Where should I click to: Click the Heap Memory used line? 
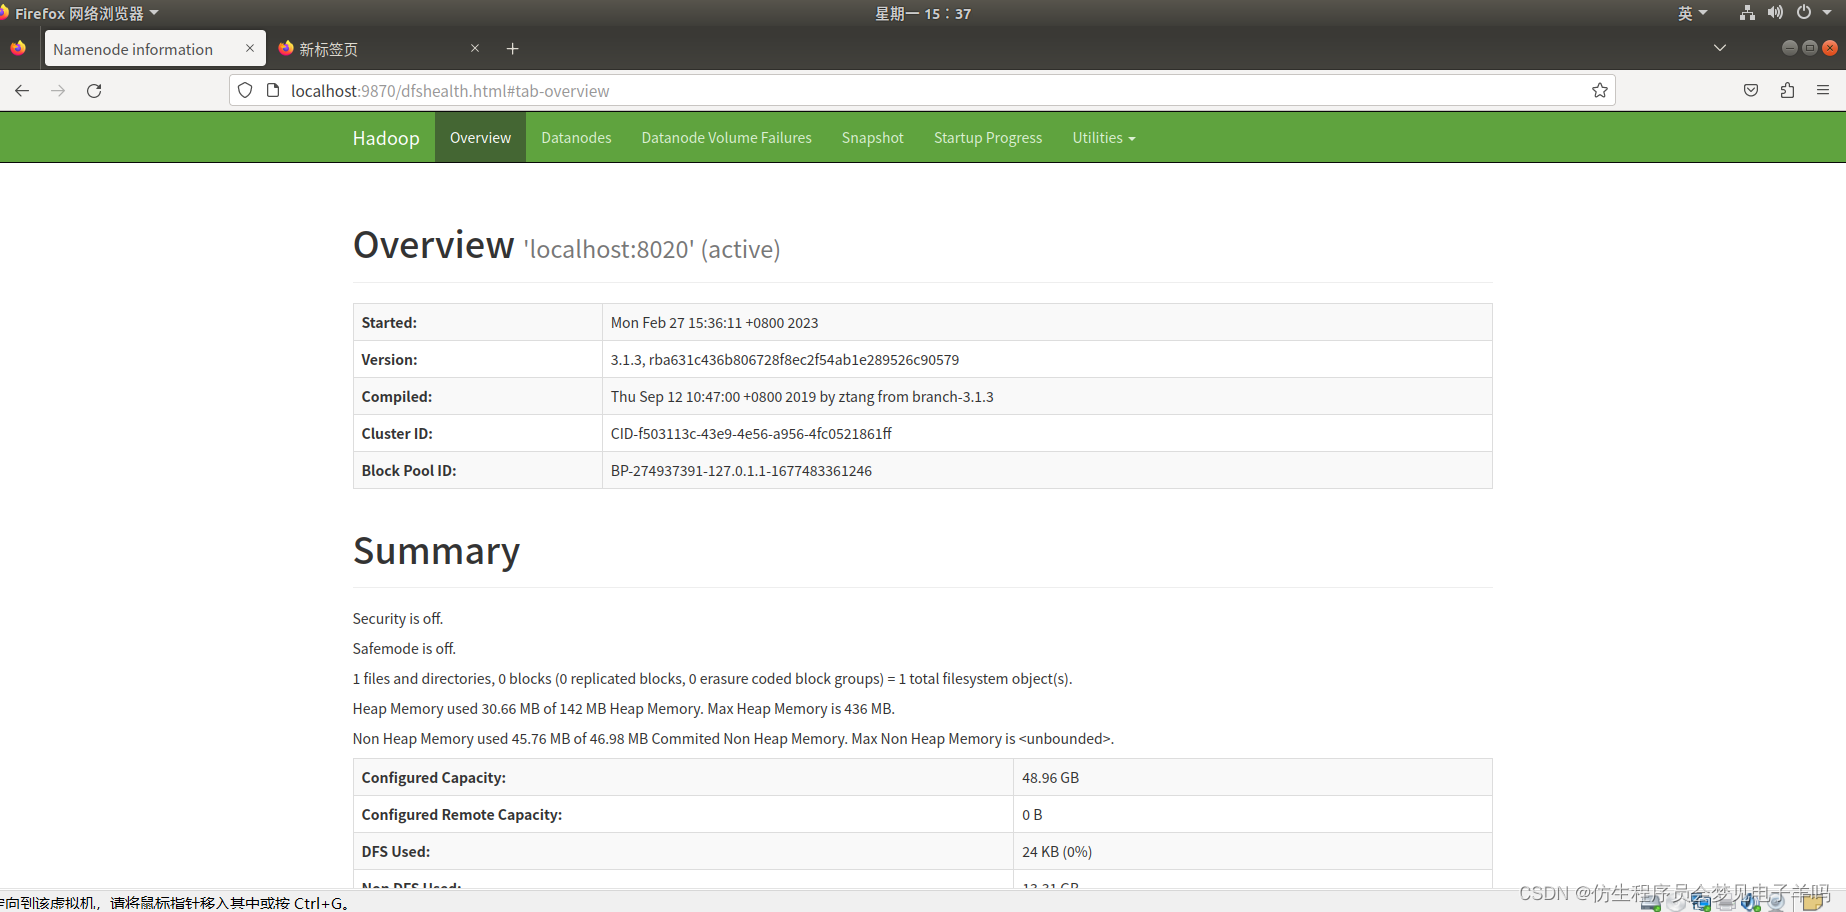pos(623,709)
